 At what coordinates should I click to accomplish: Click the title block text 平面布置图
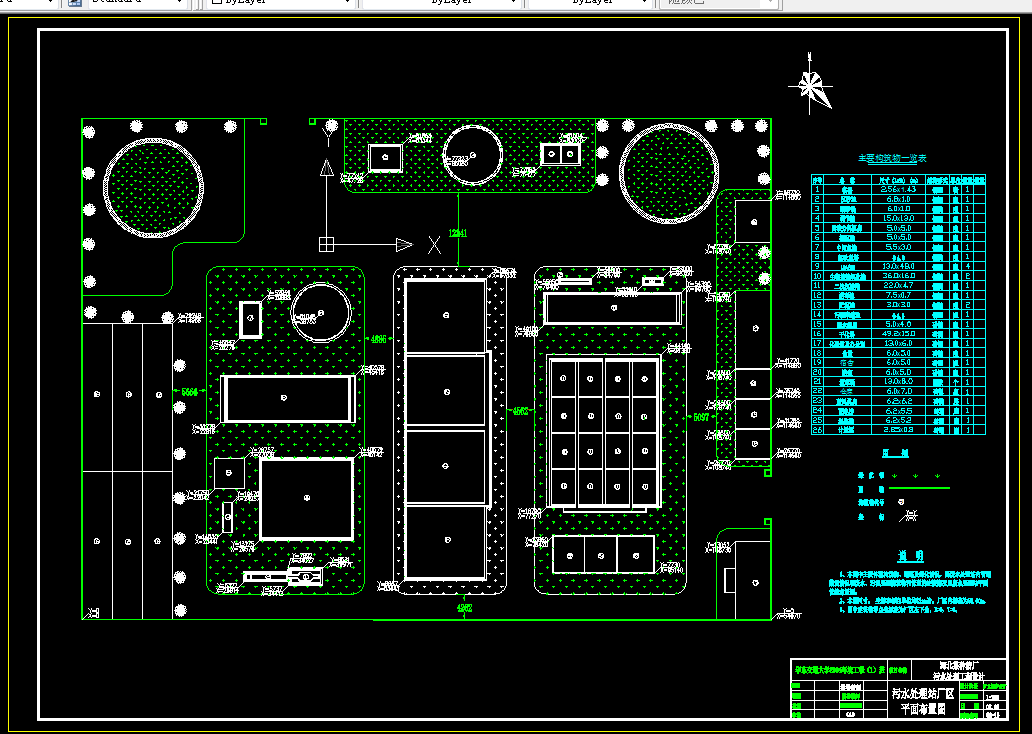923,709
